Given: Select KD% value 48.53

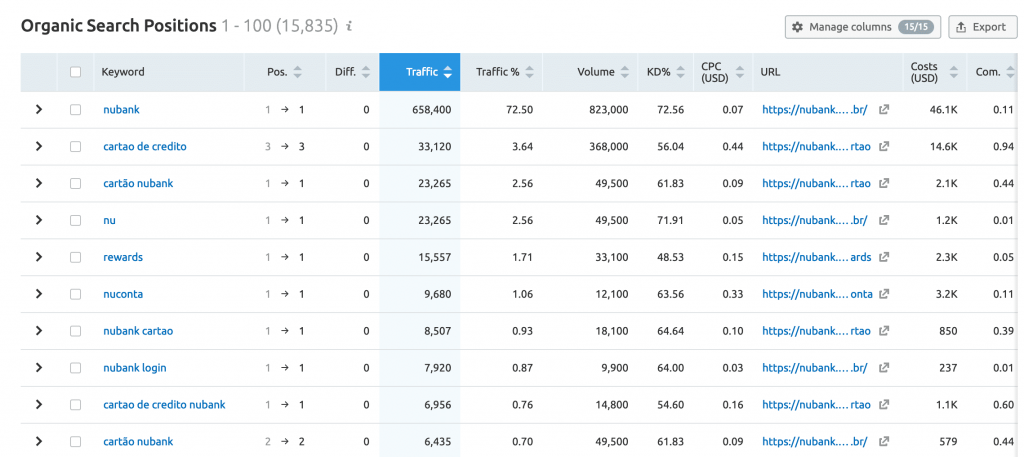Looking at the screenshot, I should coord(671,257).
